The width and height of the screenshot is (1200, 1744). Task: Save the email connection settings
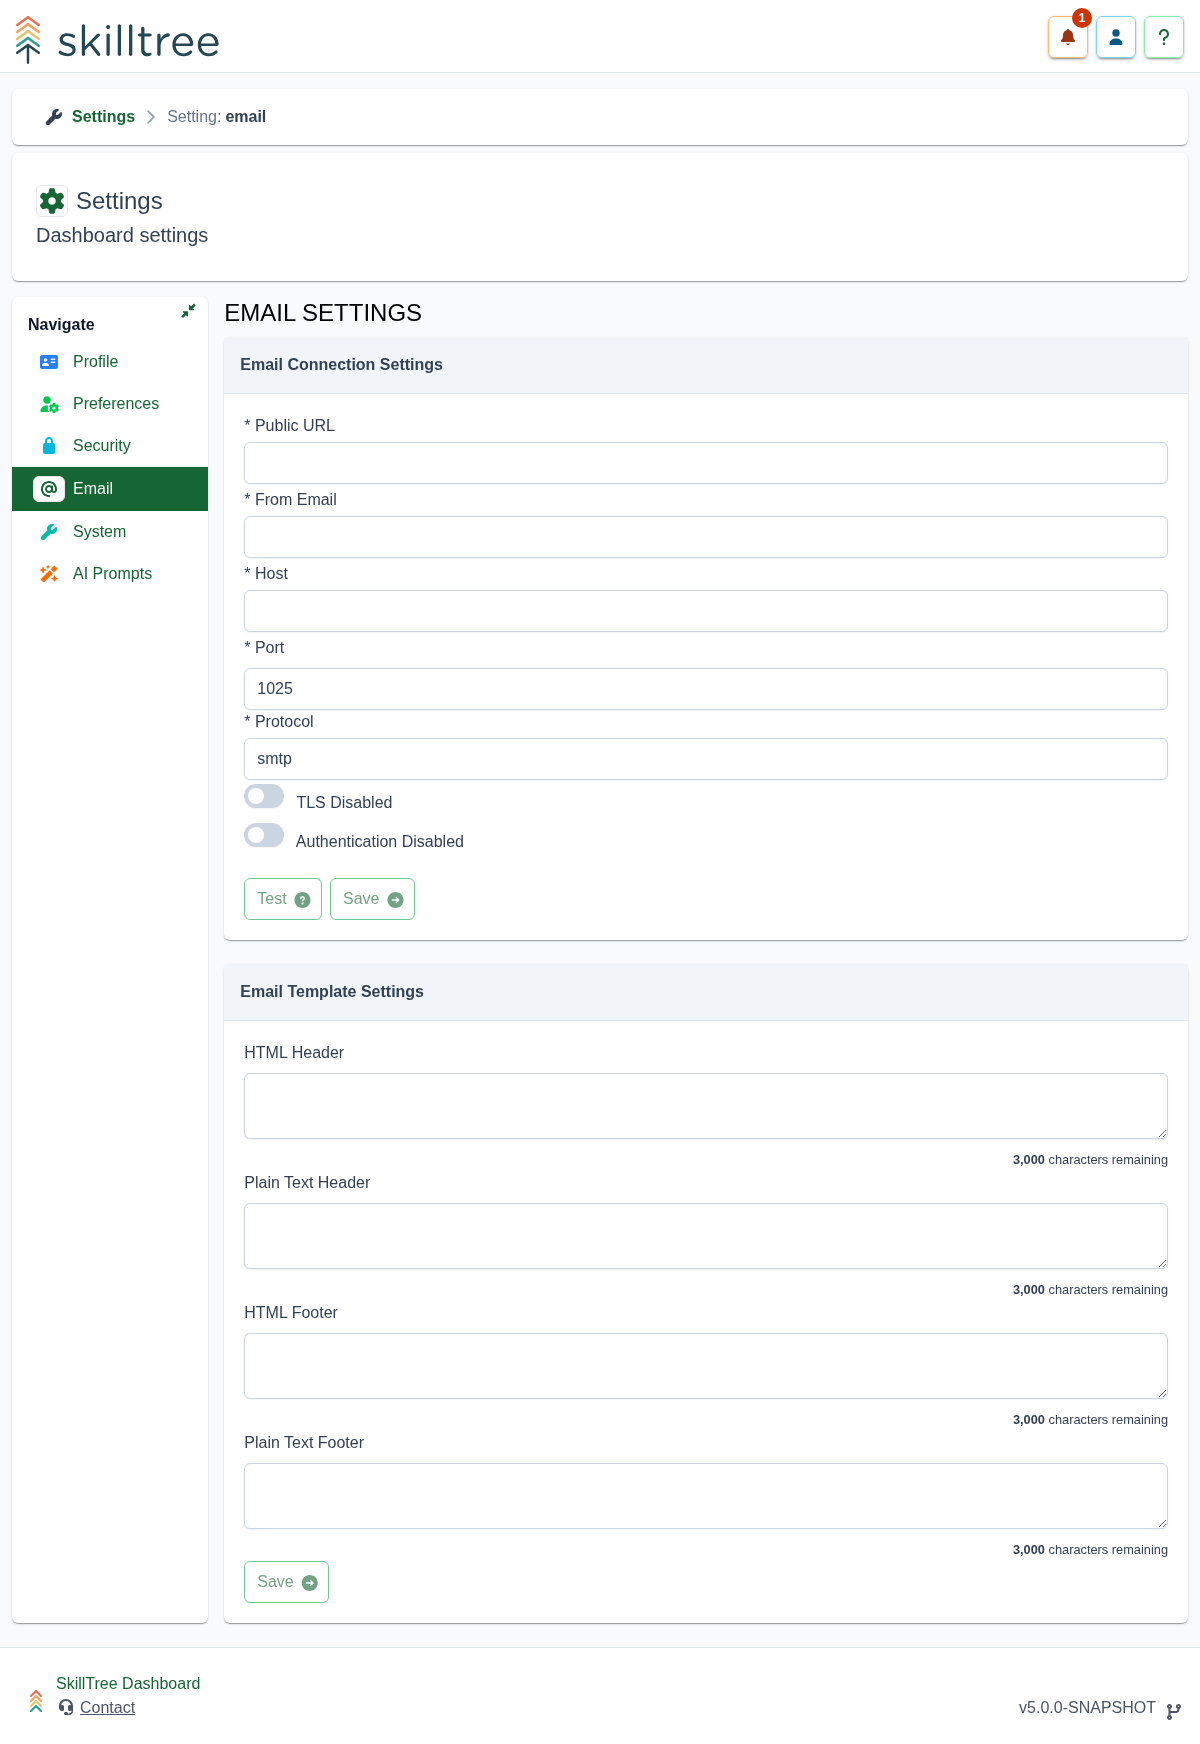click(372, 899)
